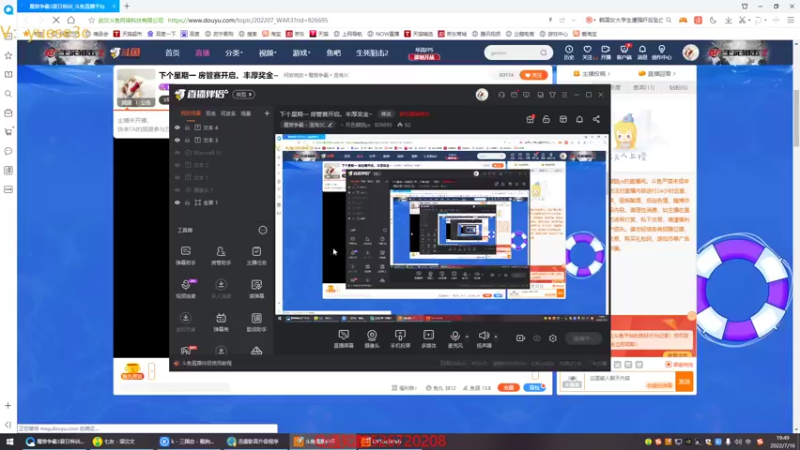Add 手机投屏 phone screen source
Viewport: 800px width, 450px height.
pos(400,338)
